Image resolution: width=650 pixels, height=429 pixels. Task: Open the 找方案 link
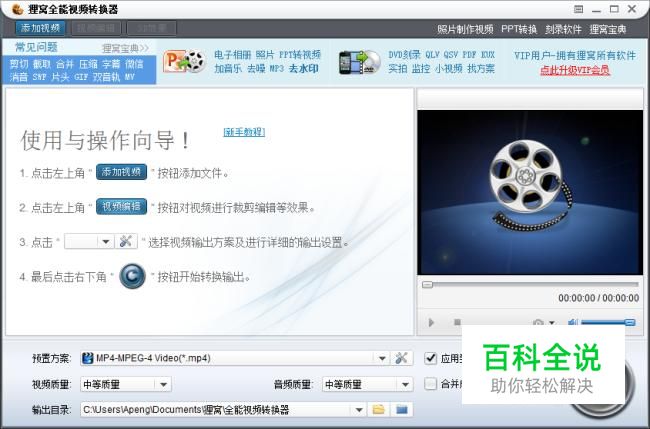coord(481,68)
